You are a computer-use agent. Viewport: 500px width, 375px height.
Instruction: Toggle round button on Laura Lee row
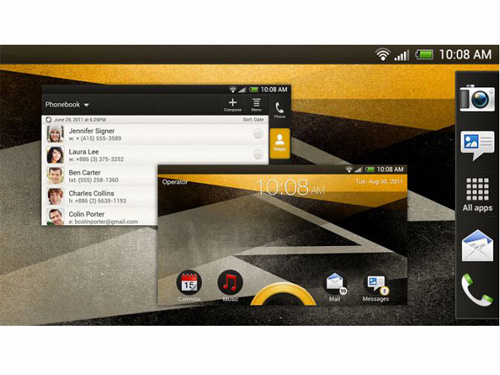[x=258, y=155]
